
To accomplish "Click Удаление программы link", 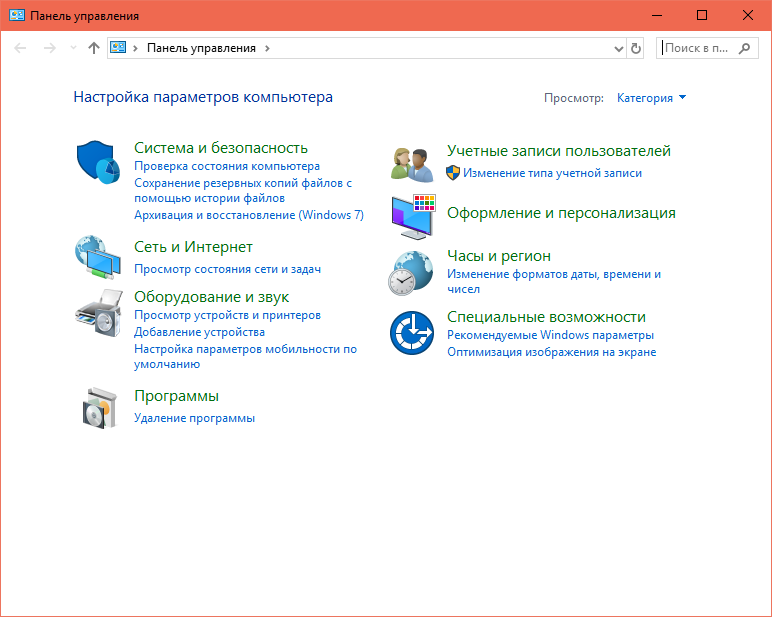I will [x=194, y=418].
